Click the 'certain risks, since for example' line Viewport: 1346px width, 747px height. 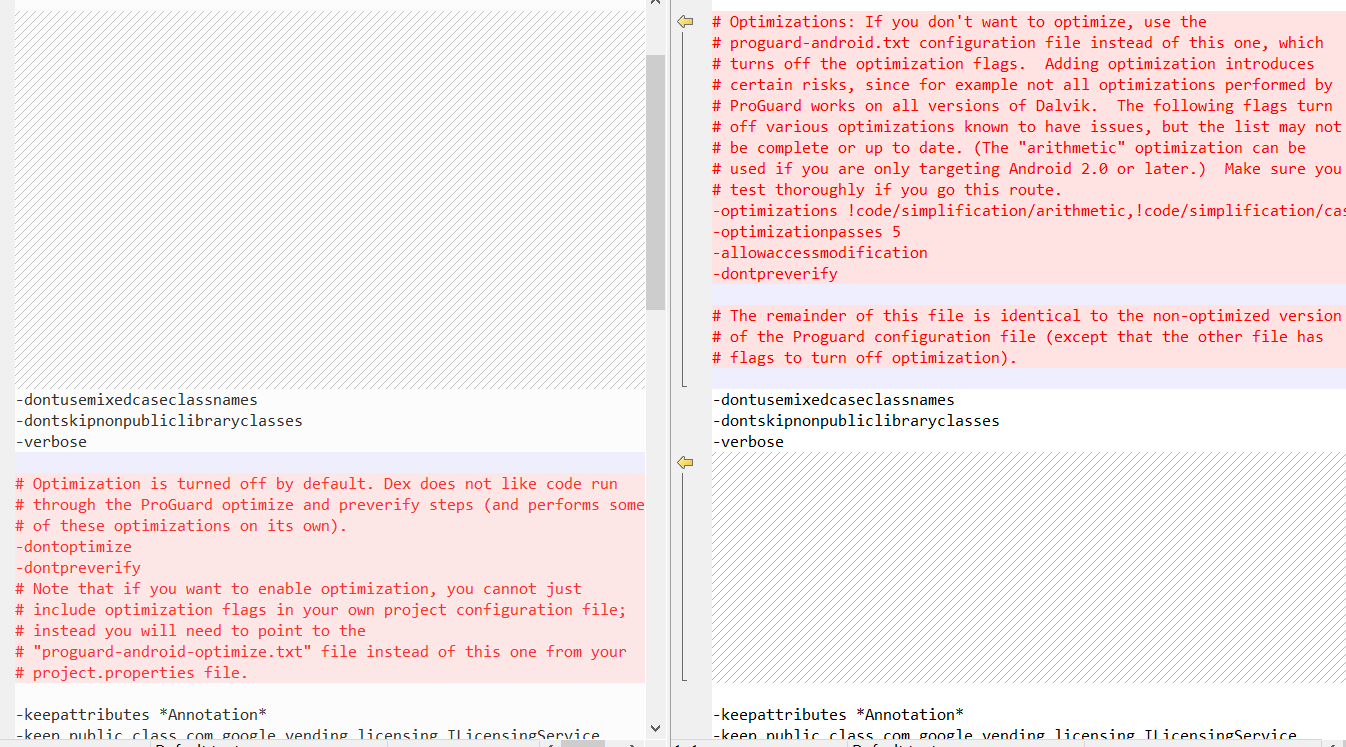[x=1022, y=84]
